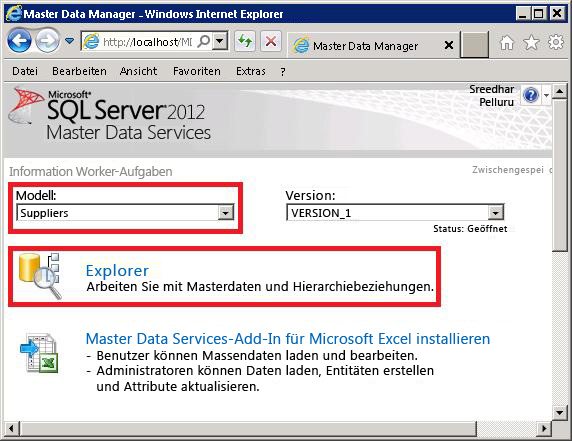Viewport: 572px width, 441px height.
Task: Open the Bearbeiten menu
Action: pos(79,71)
